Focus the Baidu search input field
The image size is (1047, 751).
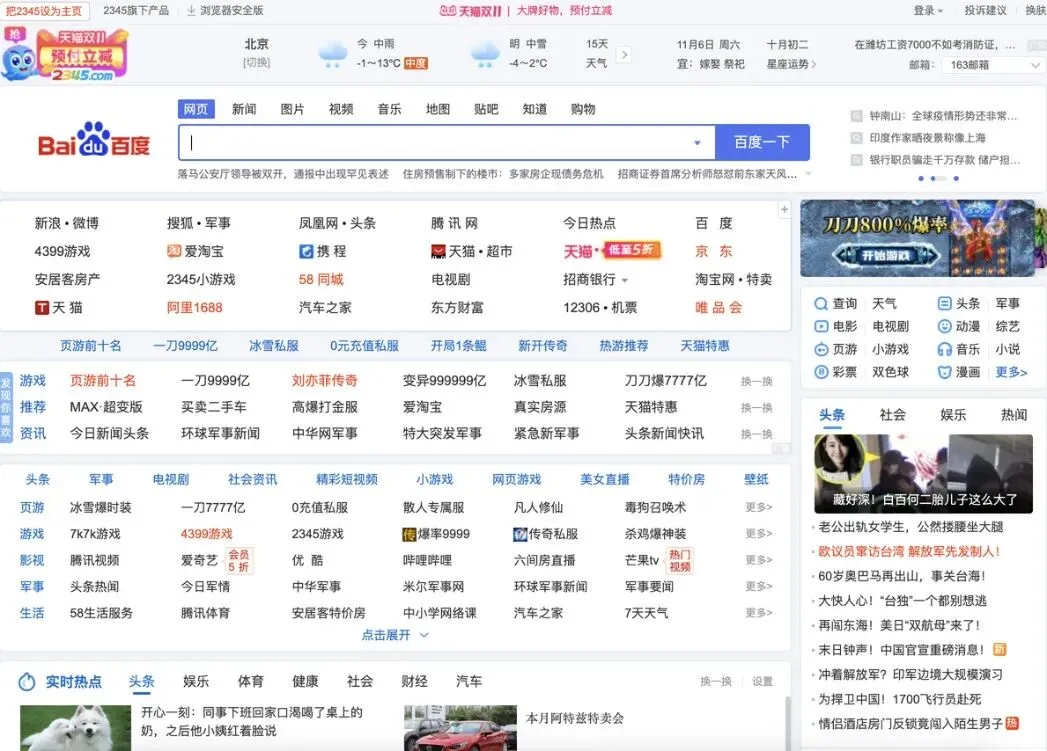tap(446, 142)
